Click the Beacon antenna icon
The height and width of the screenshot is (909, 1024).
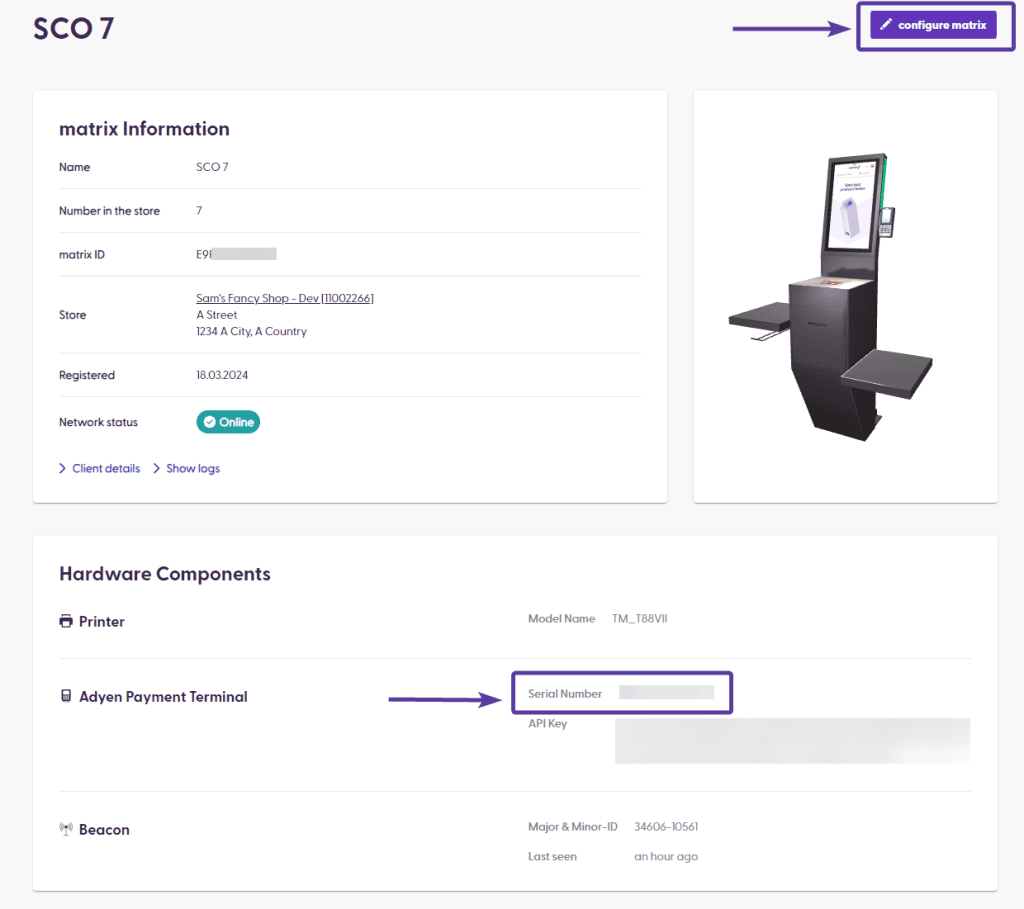coord(66,829)
